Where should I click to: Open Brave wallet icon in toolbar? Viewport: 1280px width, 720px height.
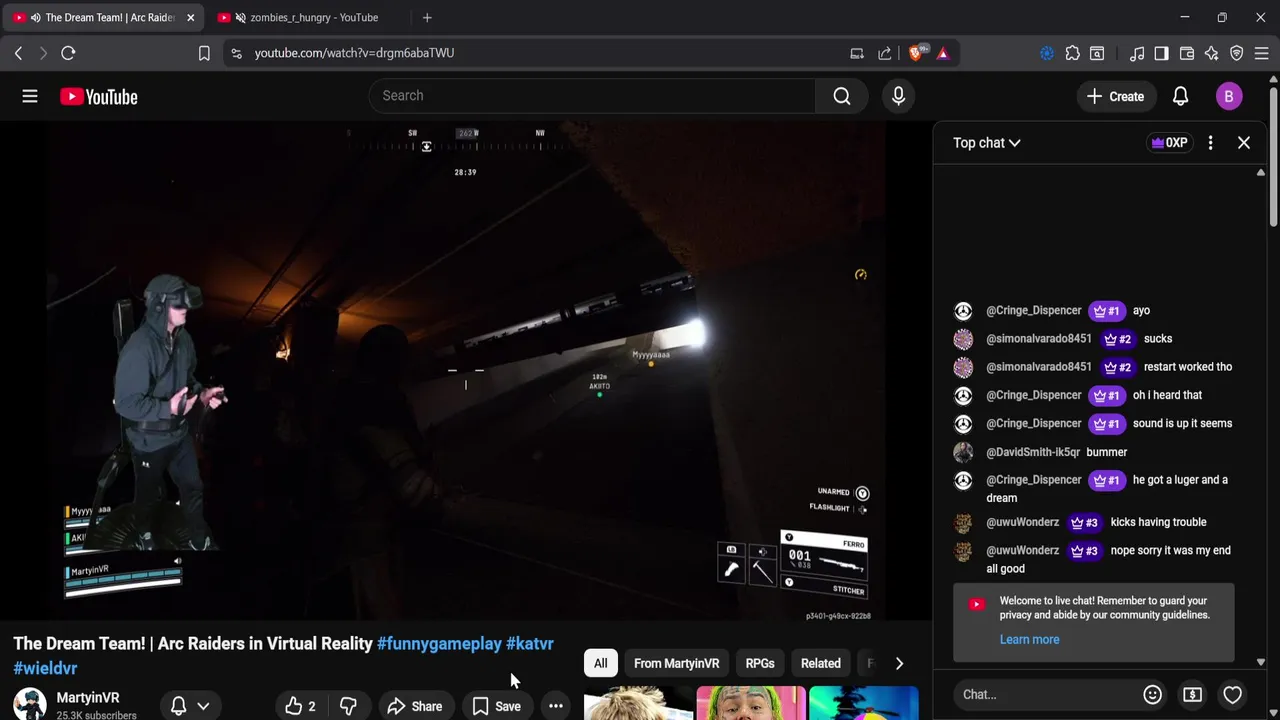point(1187,53)
